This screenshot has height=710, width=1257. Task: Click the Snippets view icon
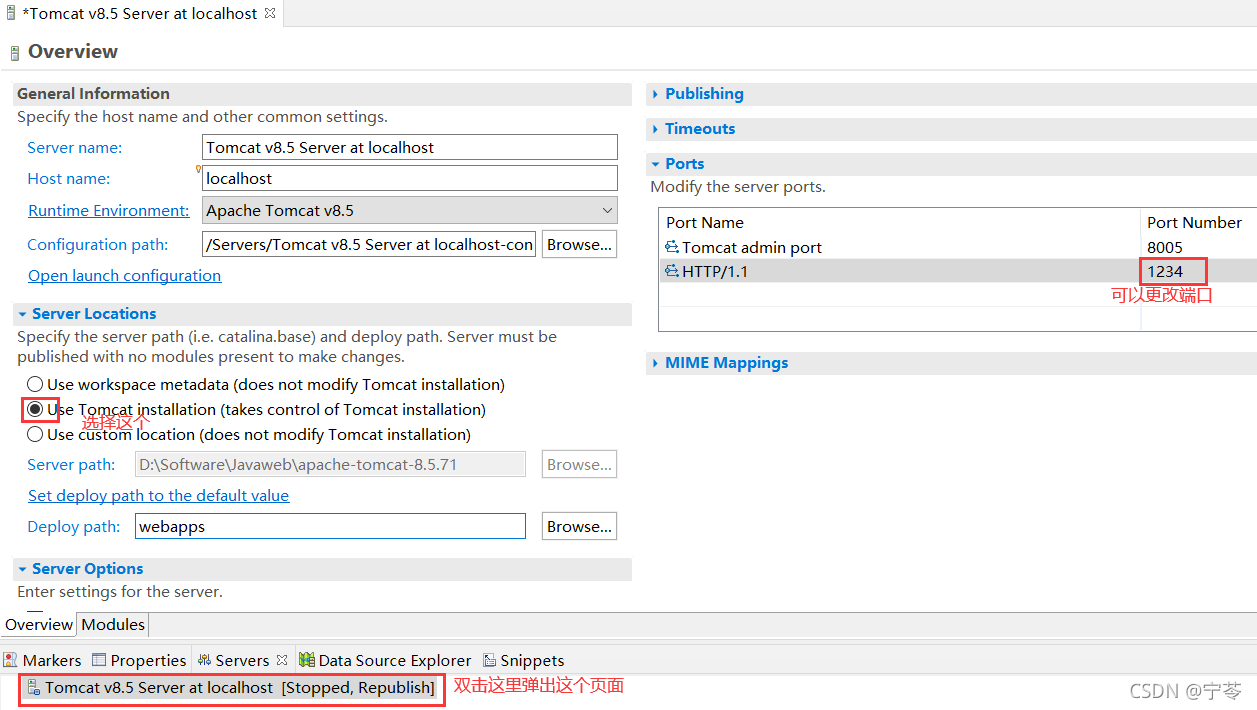[489, 660]
